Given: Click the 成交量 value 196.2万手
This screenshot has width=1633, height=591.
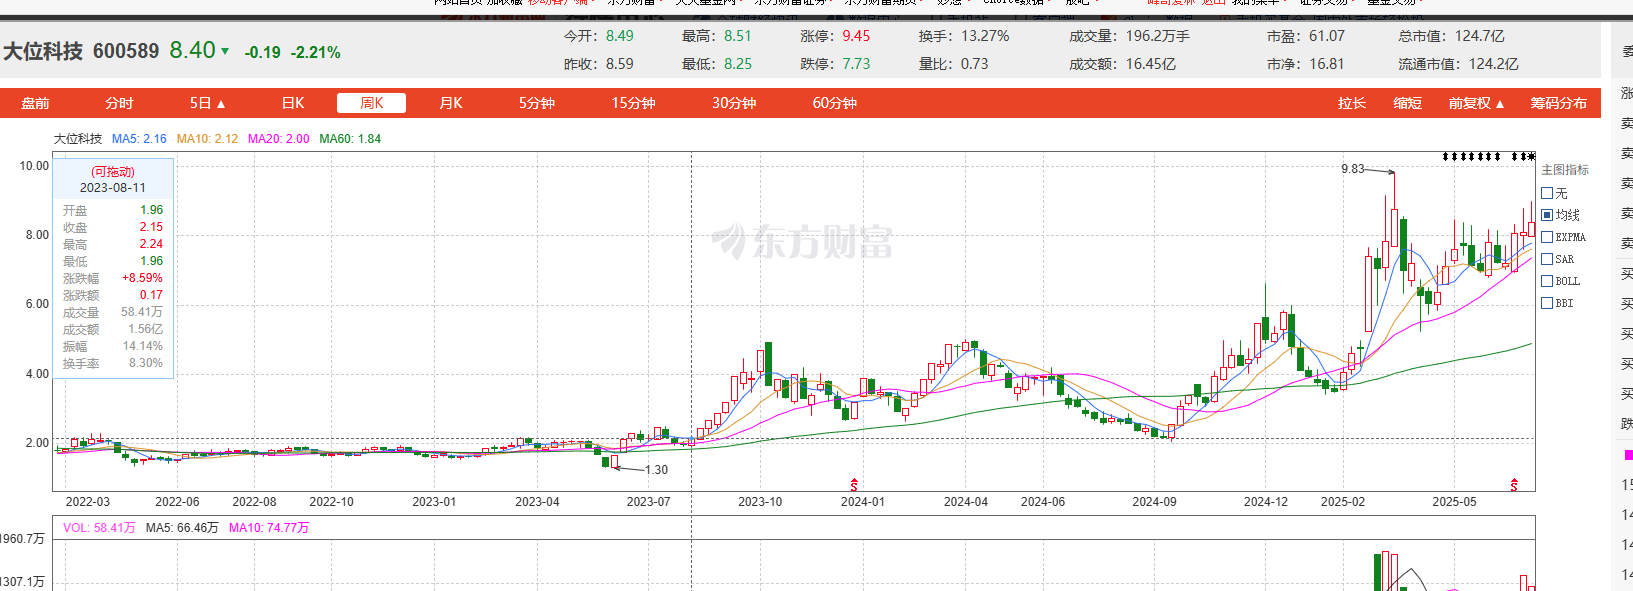Looking at the screenshot, I should [x=1158, y=36].
